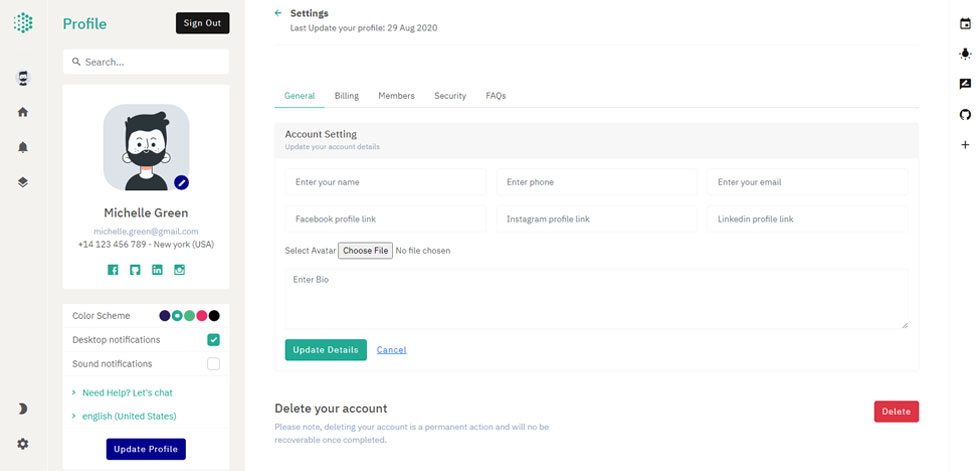
Task: Click the green dotted app logo
Action: coord(23,22)
